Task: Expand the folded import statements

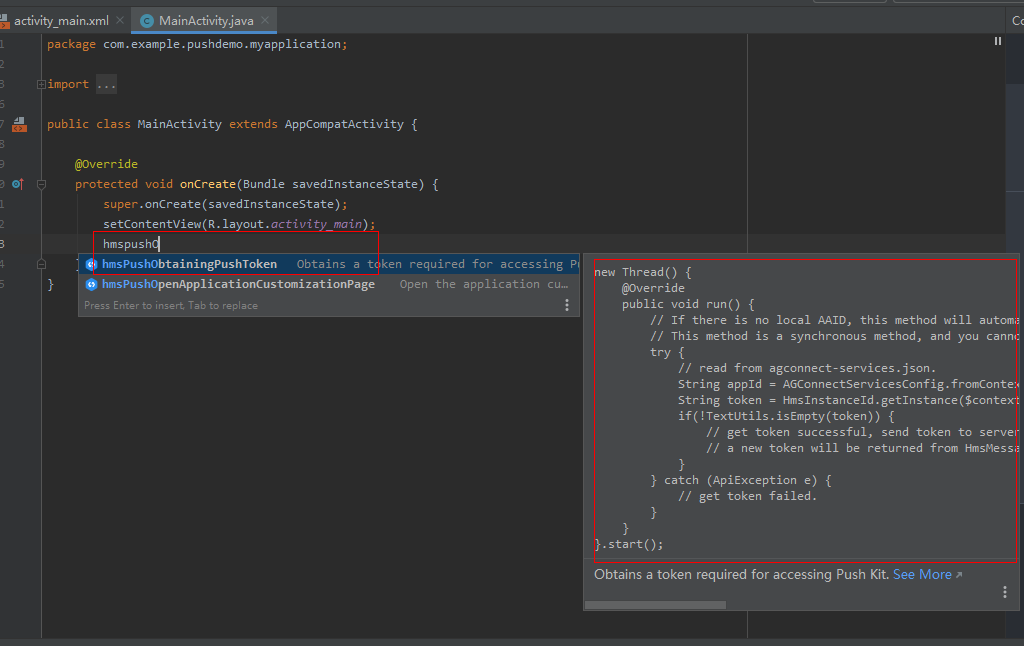Action: click(x=41, y=85)
